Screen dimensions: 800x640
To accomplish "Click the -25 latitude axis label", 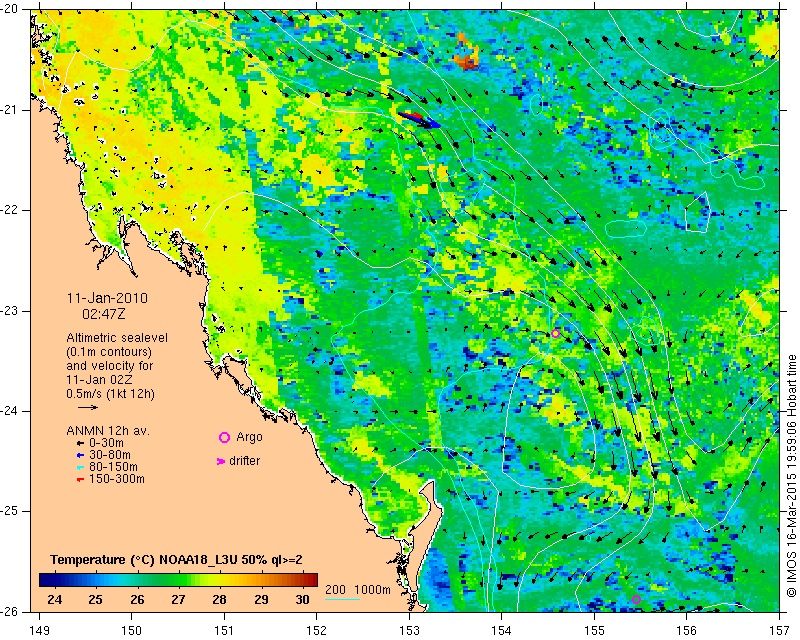I will point(9,511).
